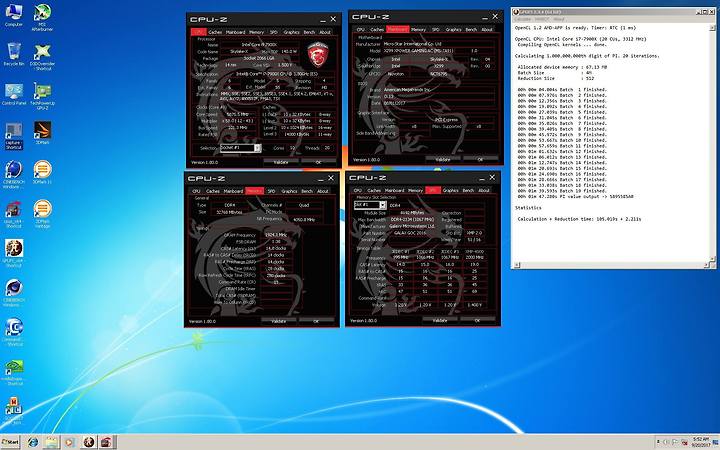Click the system tray clock
The width and height of the screenshot is (720, 450).
point(701,442)
